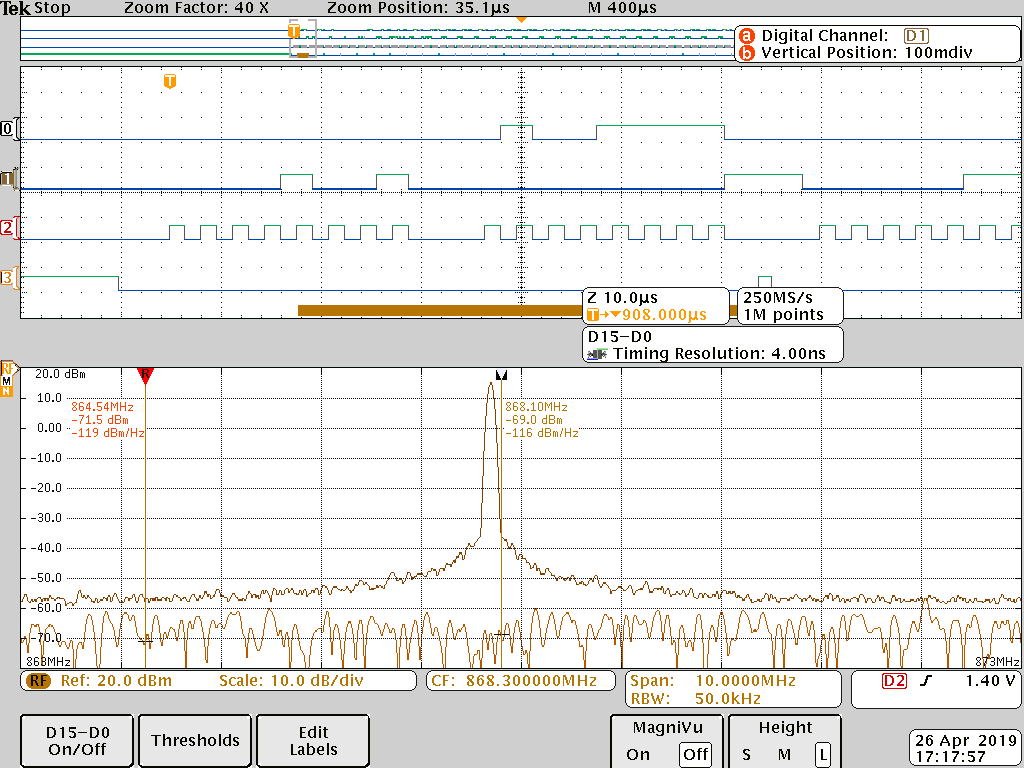Select the D2 digital channel label
Viewport: 1024px width, 768px height.
point(8,228)
